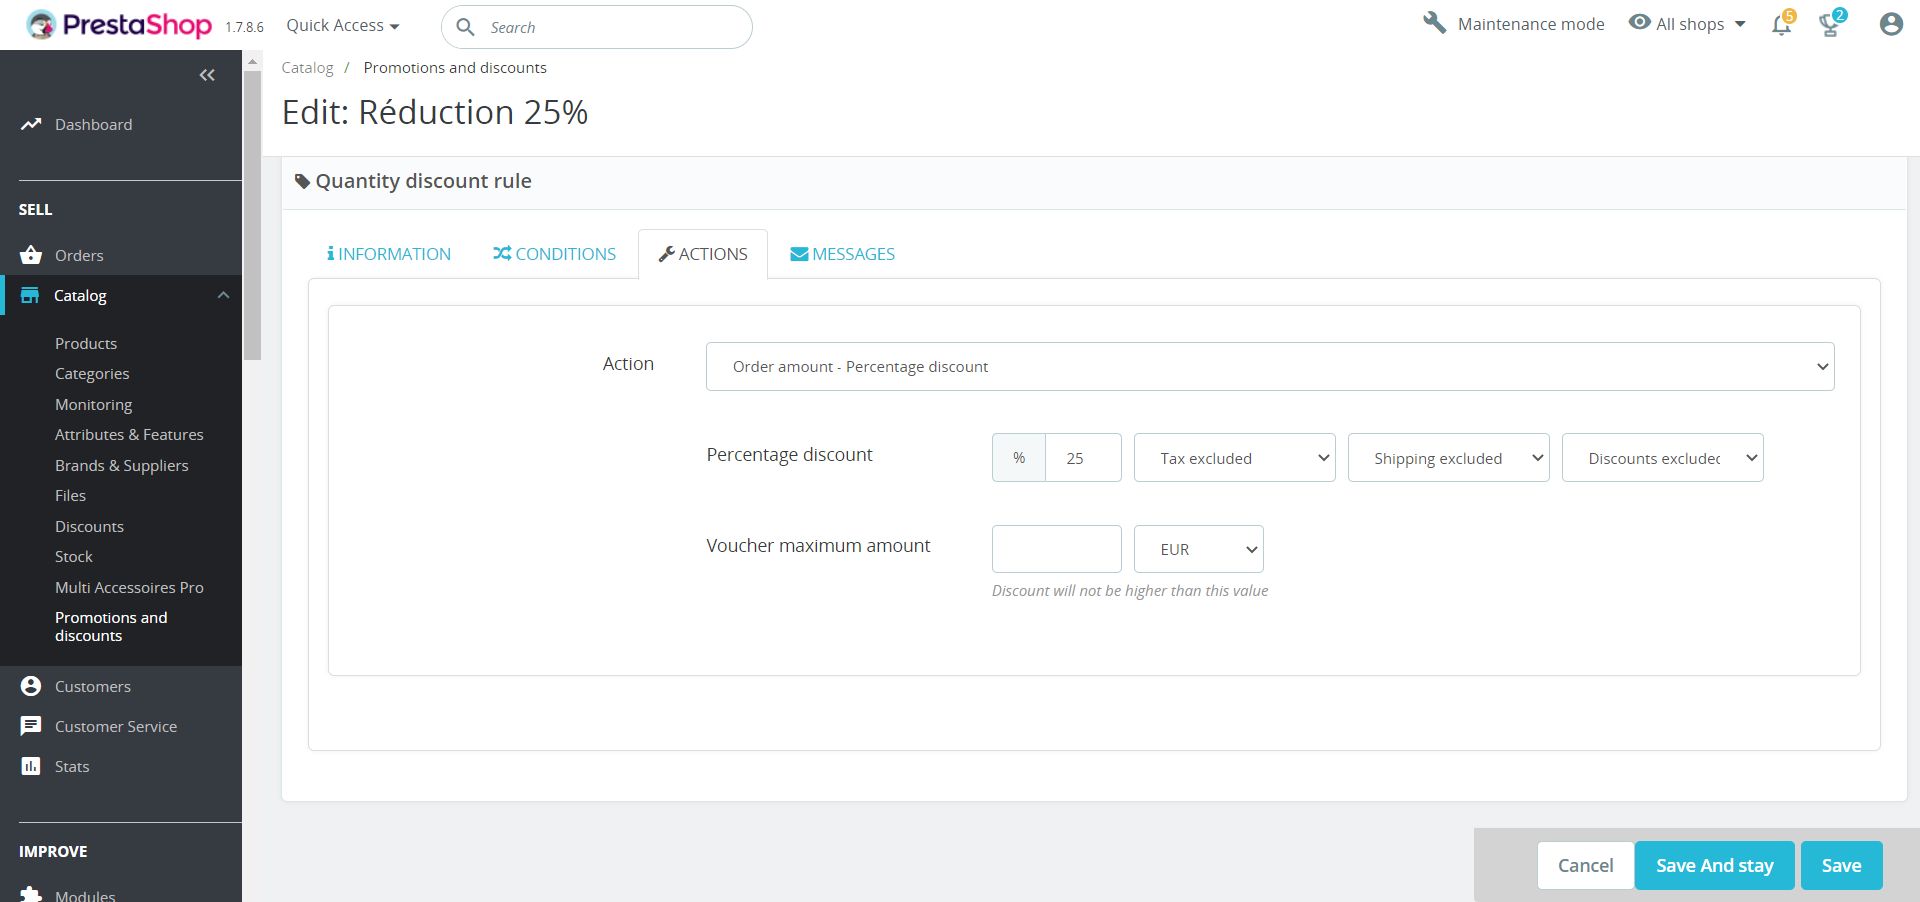Open the trophy merchant expertise icon
The height and width of the screenshot is (902, 1920).
(1831, 24)
